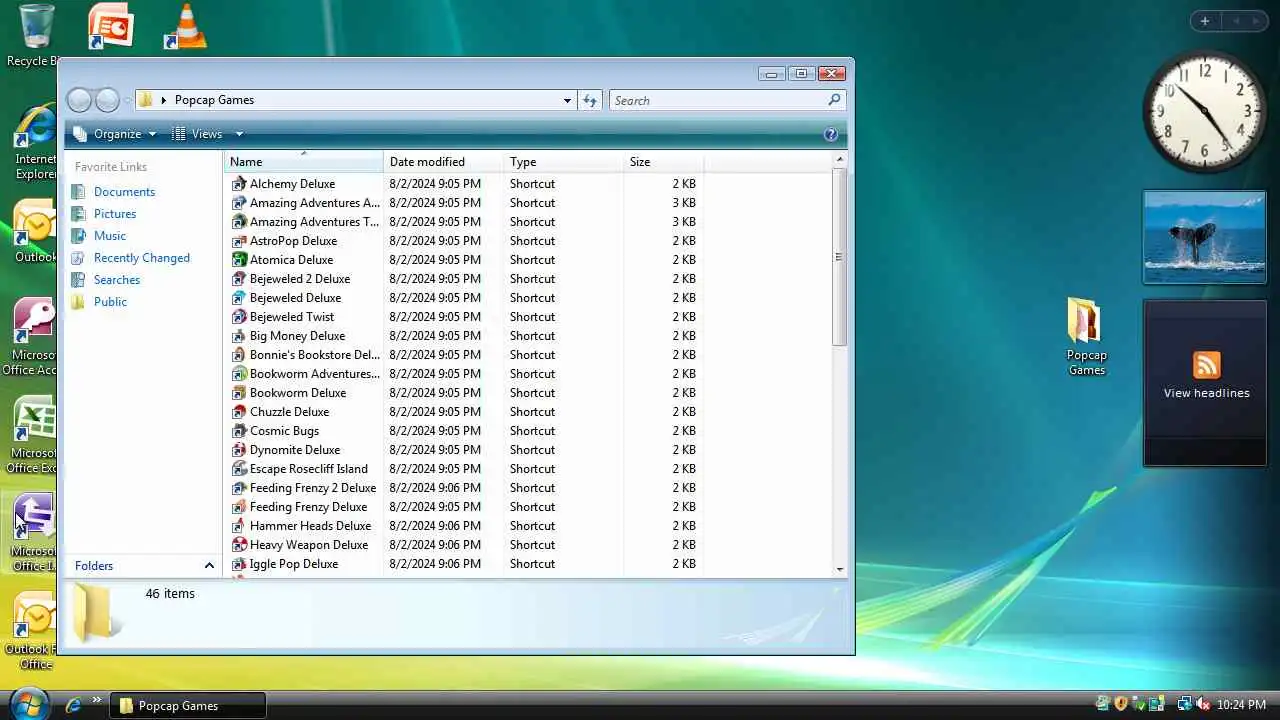Select the Popcap Games desktop folder
This screenshot has height=720, width=1280.
(x=1086, y=336)
